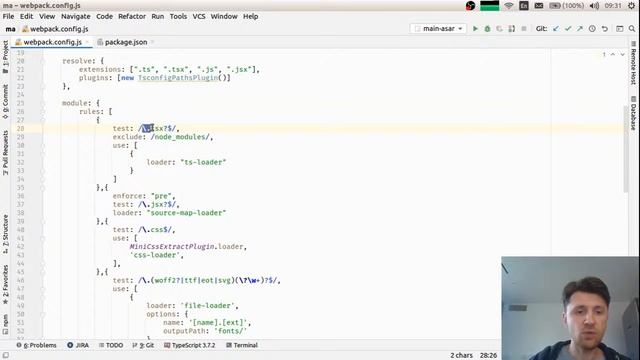Viewport: 640px width, 360px height.
Task: Show the Favorites tool window
Action: (x=5, y=284)
